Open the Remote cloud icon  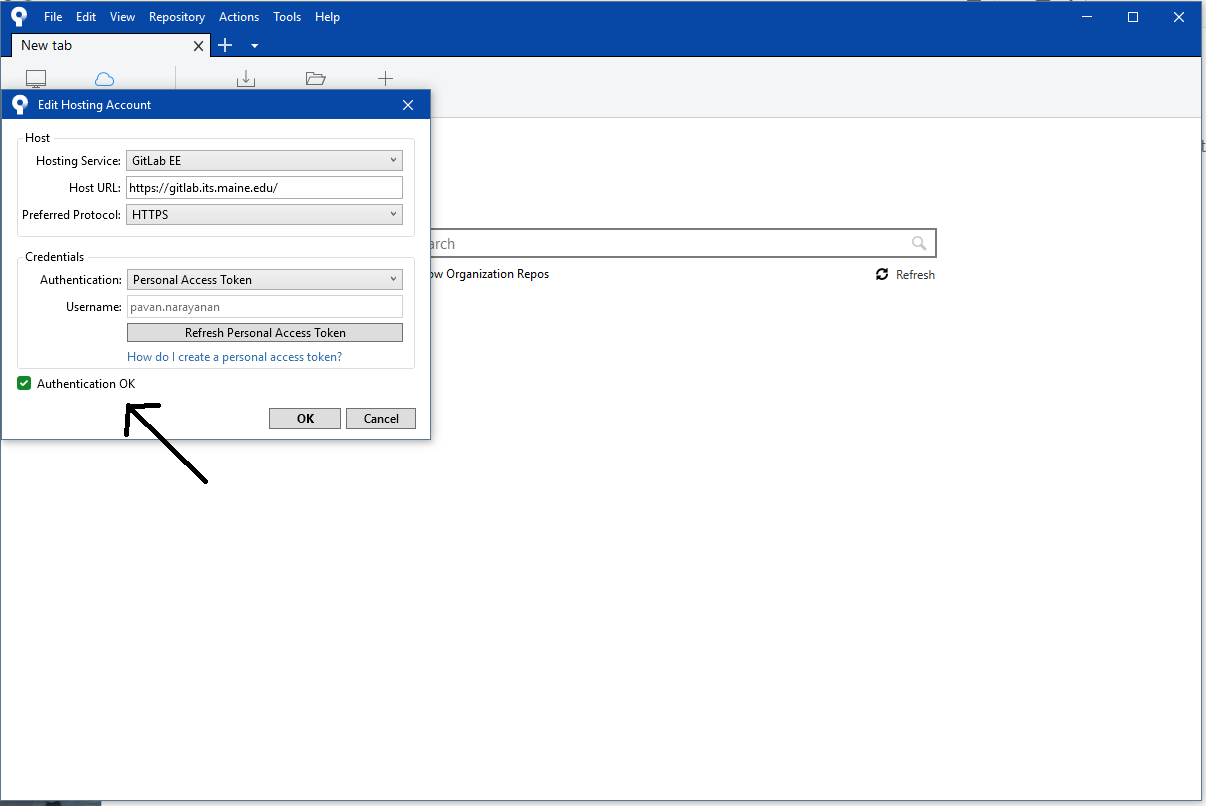point(104,79)
